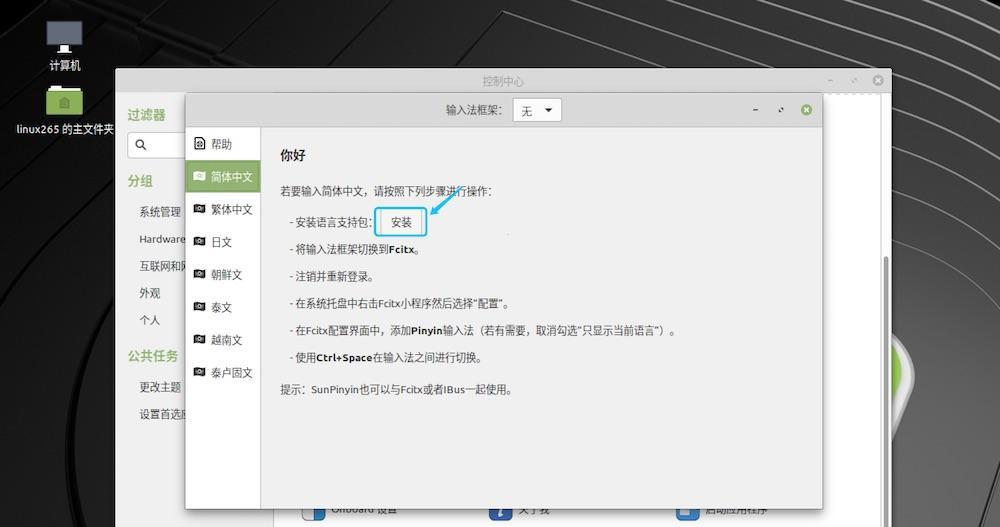Click the flag icon beside 越南文

click(200, 339)
